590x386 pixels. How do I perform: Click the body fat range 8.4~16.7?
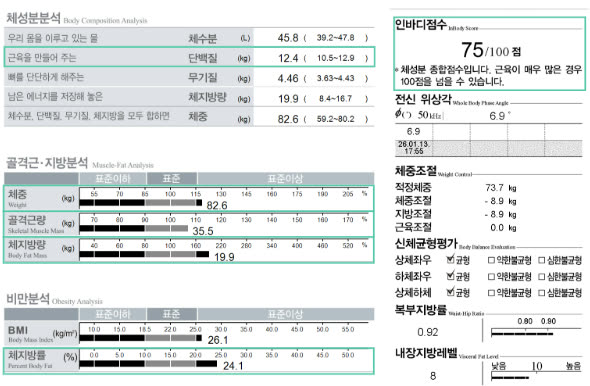[335, 99]
